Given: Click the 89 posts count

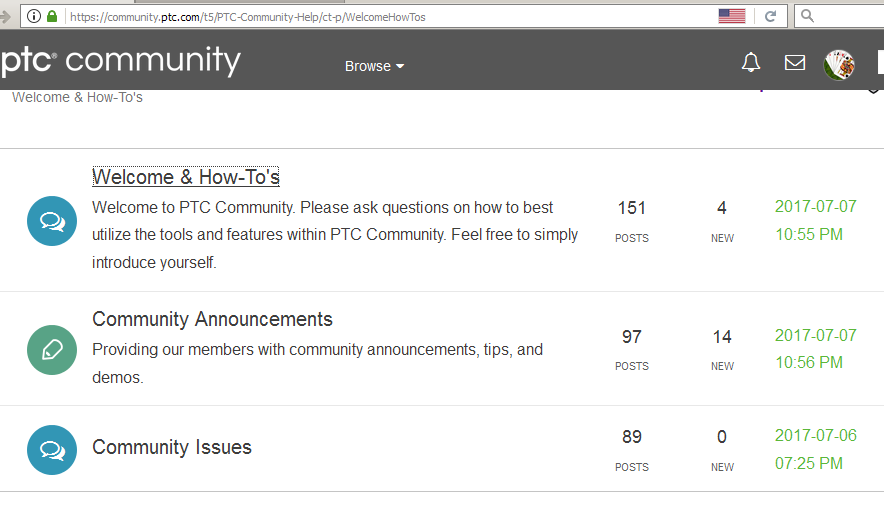Looking at the screenshot, I should (631, 437).
